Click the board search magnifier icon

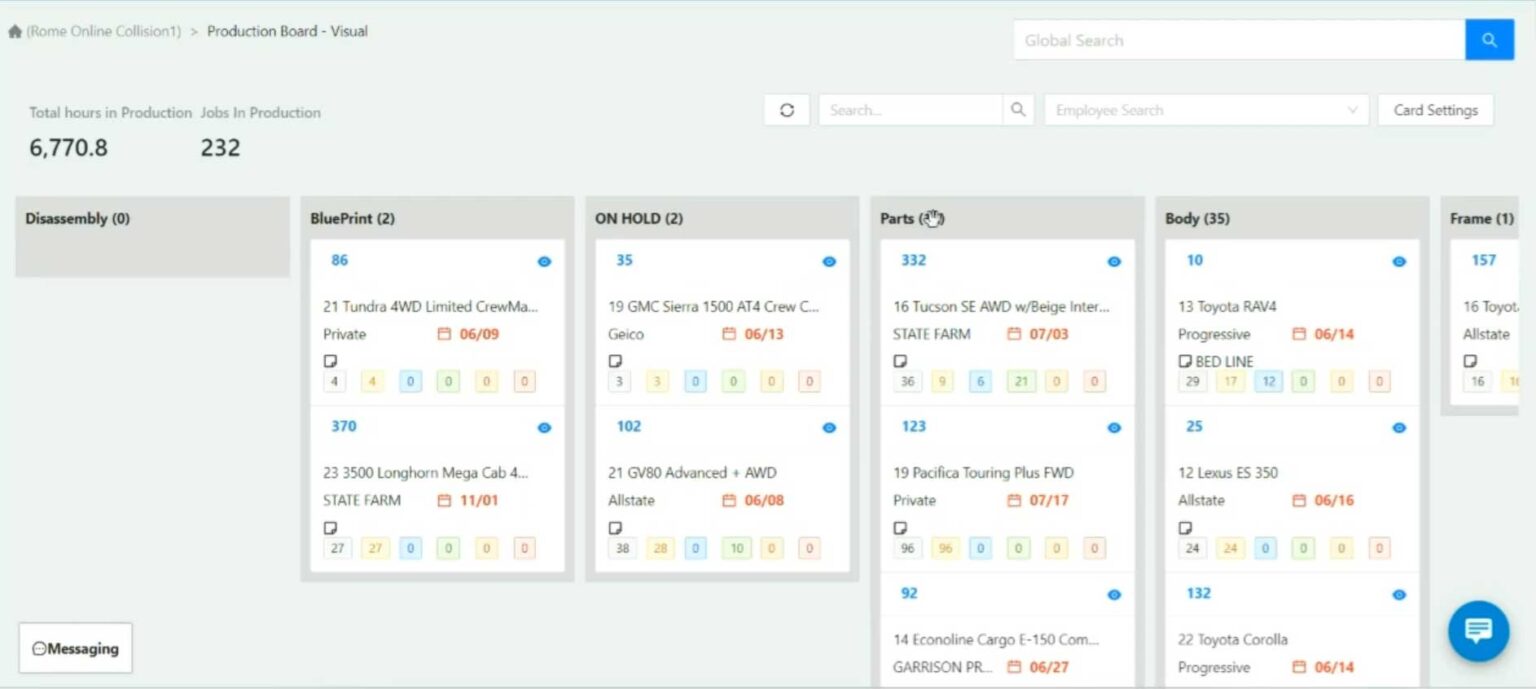pos(1017,110)
